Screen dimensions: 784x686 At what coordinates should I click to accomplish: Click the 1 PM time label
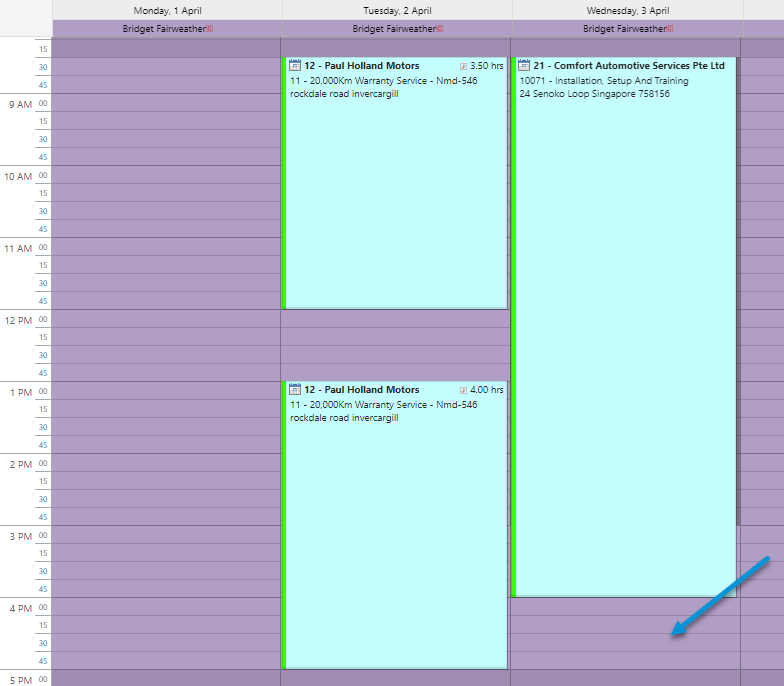(x=21, y=392)
